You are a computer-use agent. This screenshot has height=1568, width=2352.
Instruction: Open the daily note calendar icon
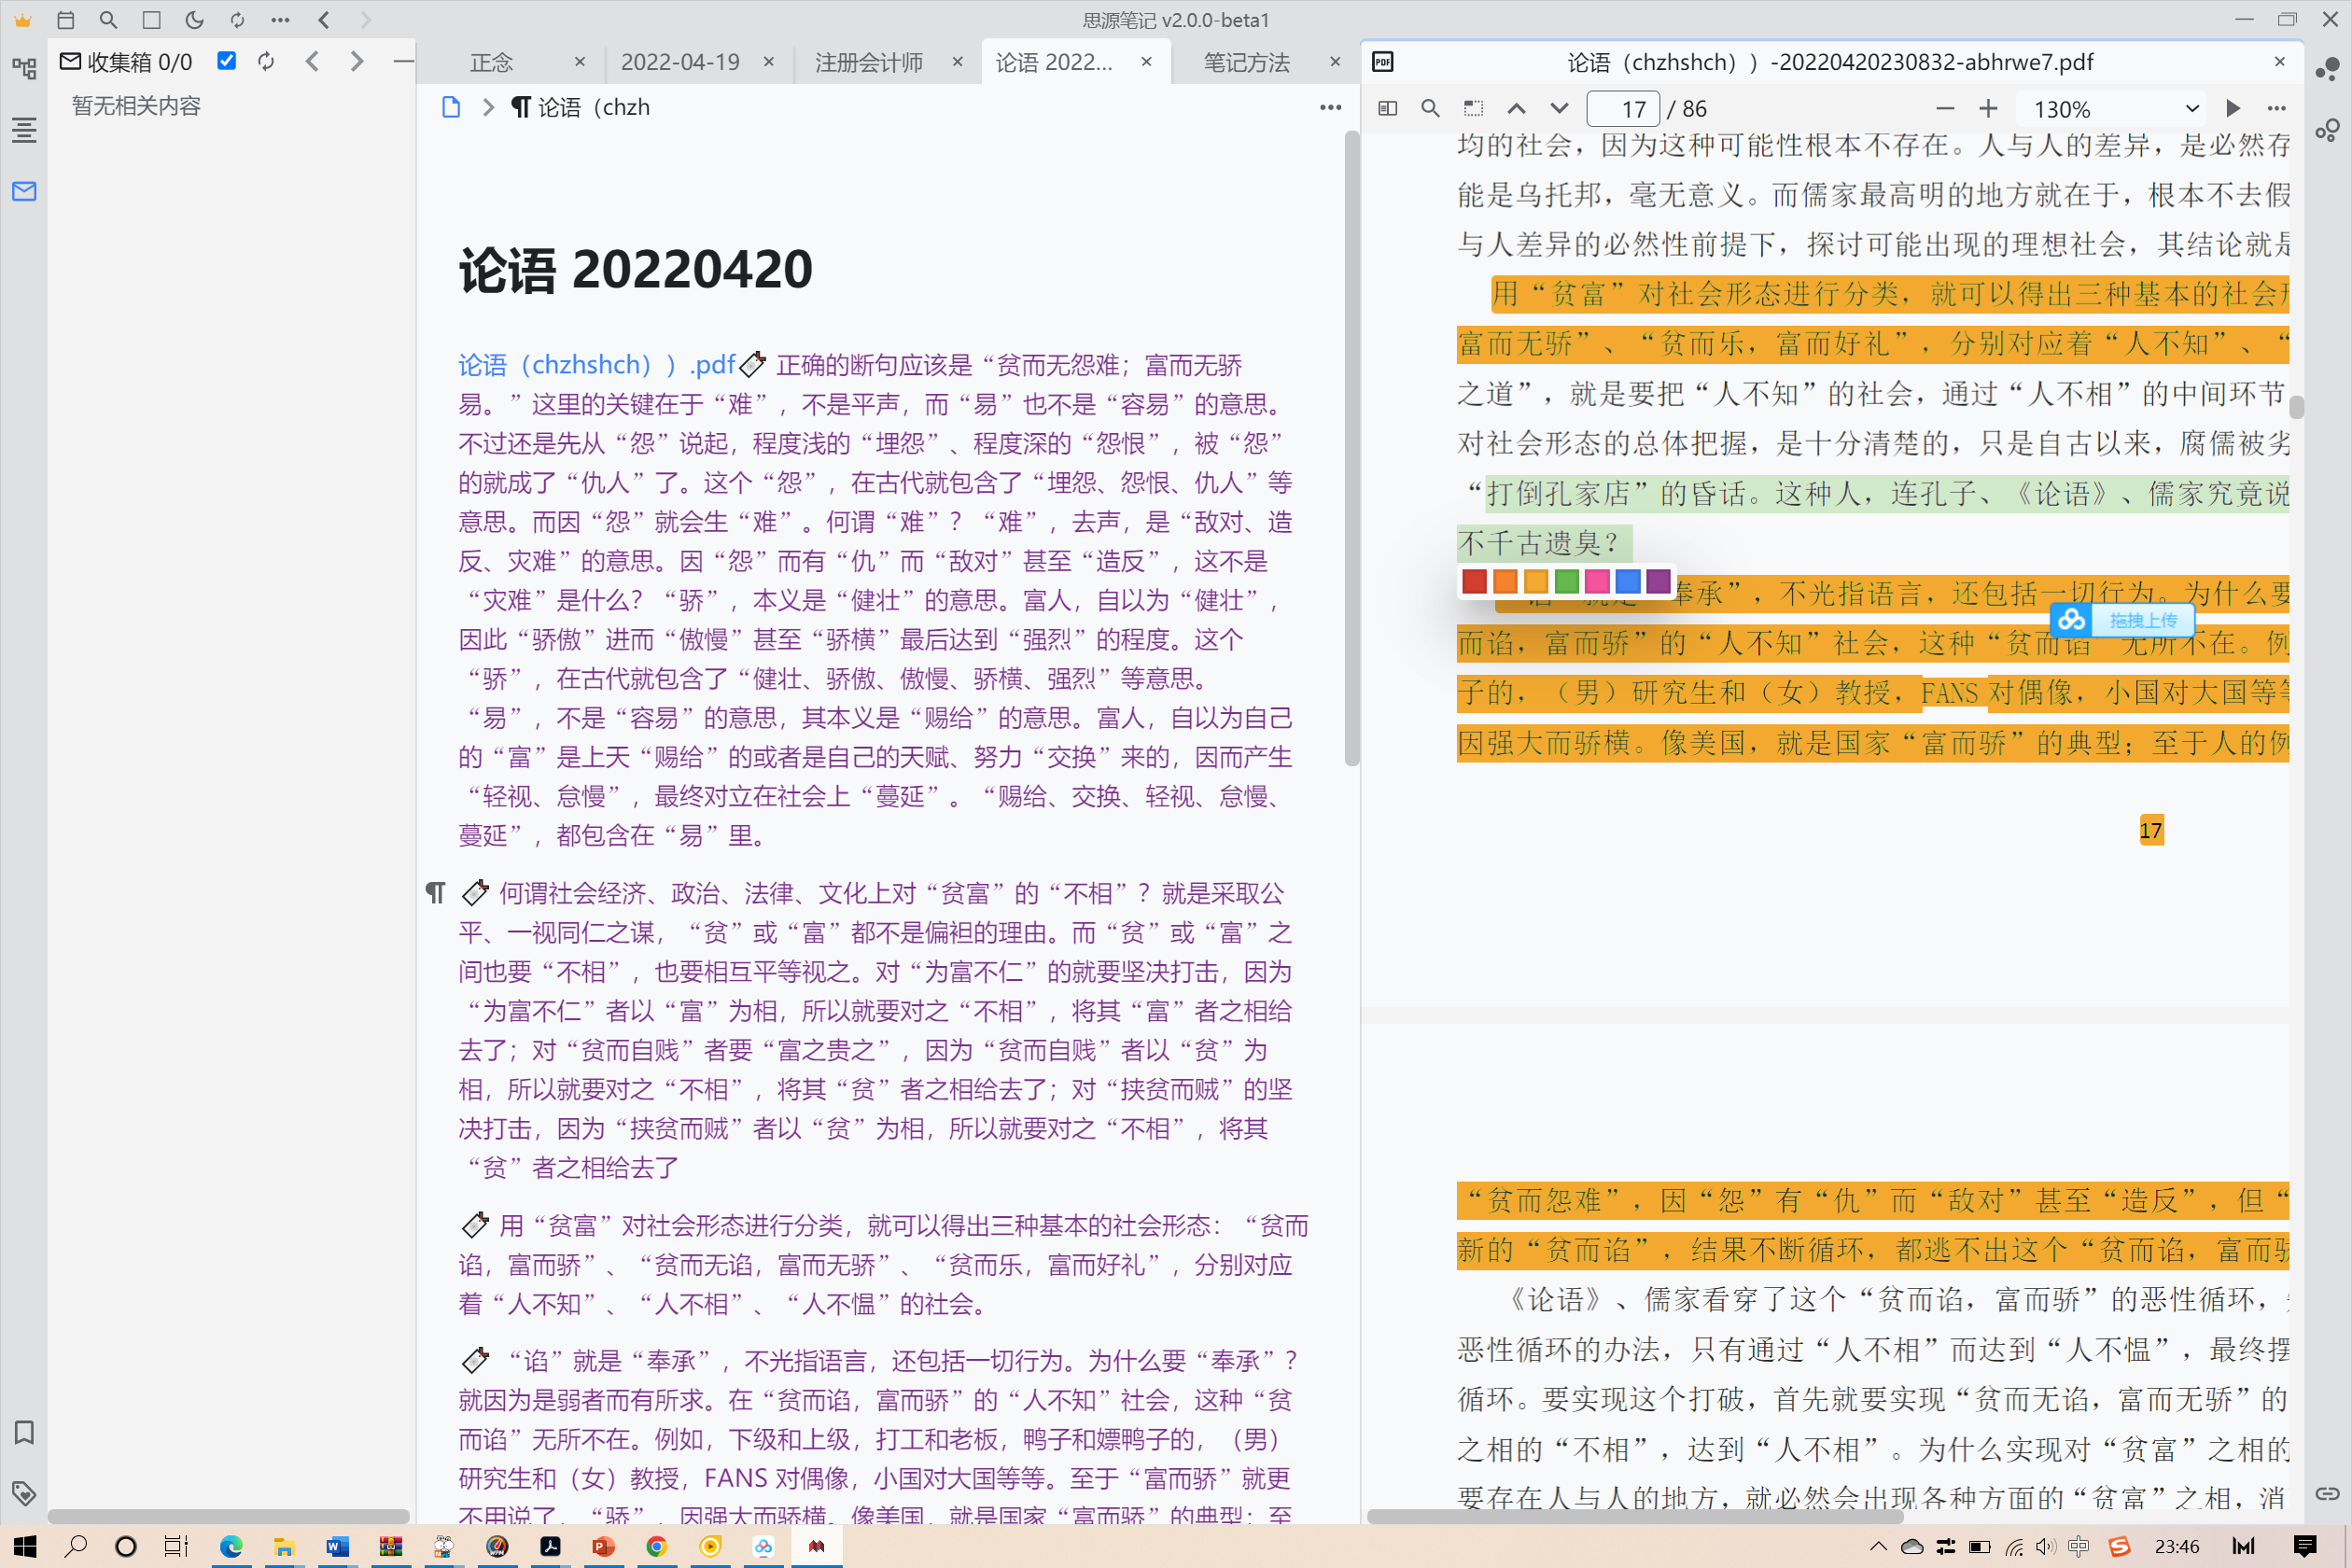click(x=66, y=20)
